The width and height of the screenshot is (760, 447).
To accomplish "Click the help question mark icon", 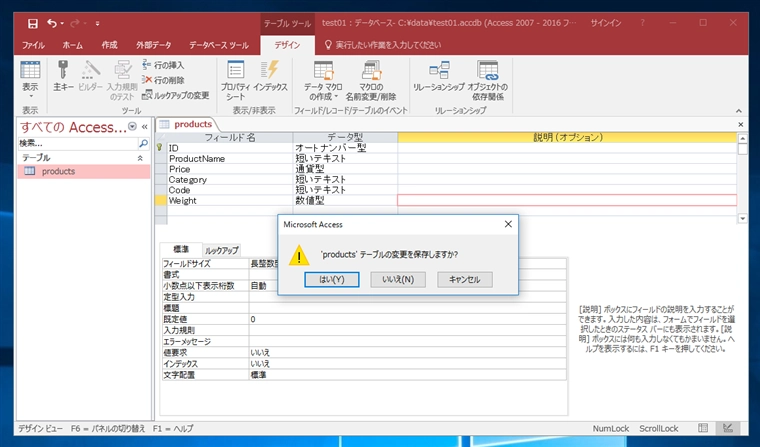I will point(643,23).
